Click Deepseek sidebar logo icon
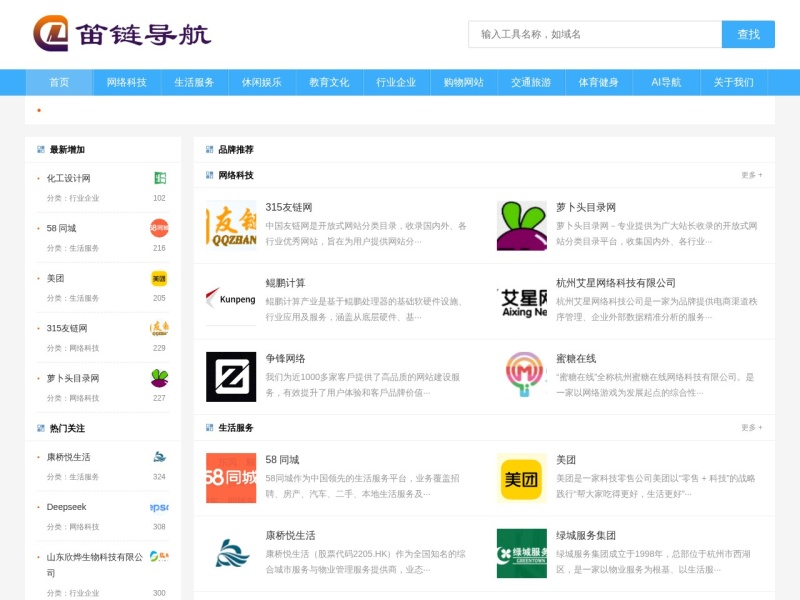This screenshot has height=600, width=800. pos(159,507)
